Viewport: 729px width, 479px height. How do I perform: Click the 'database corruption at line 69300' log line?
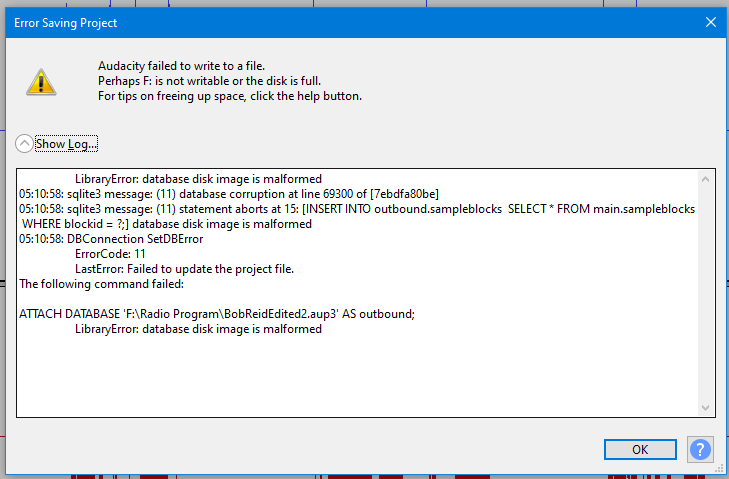229,194
